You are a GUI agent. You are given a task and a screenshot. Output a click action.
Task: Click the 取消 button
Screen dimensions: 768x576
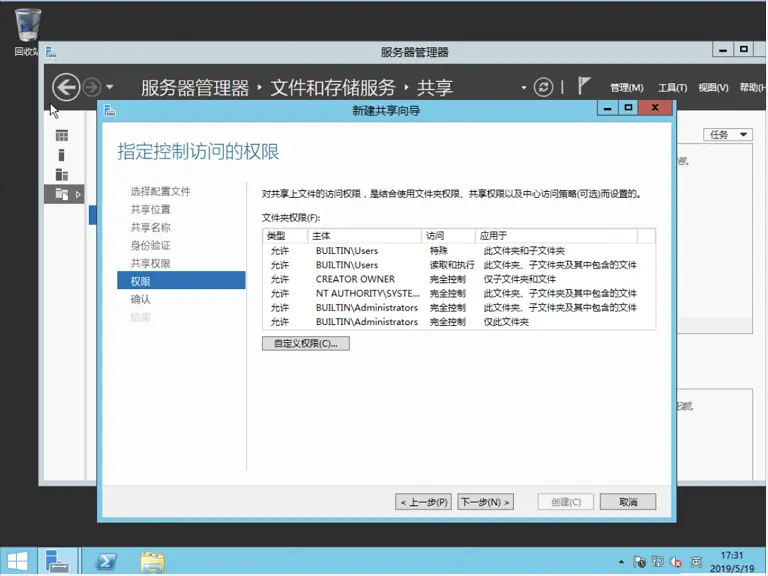click(628, 502)
